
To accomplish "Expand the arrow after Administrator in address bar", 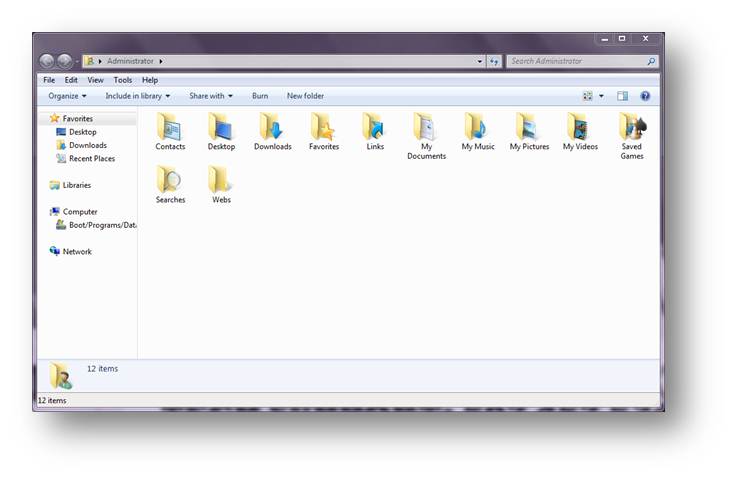I will click(x=161, y=61).
